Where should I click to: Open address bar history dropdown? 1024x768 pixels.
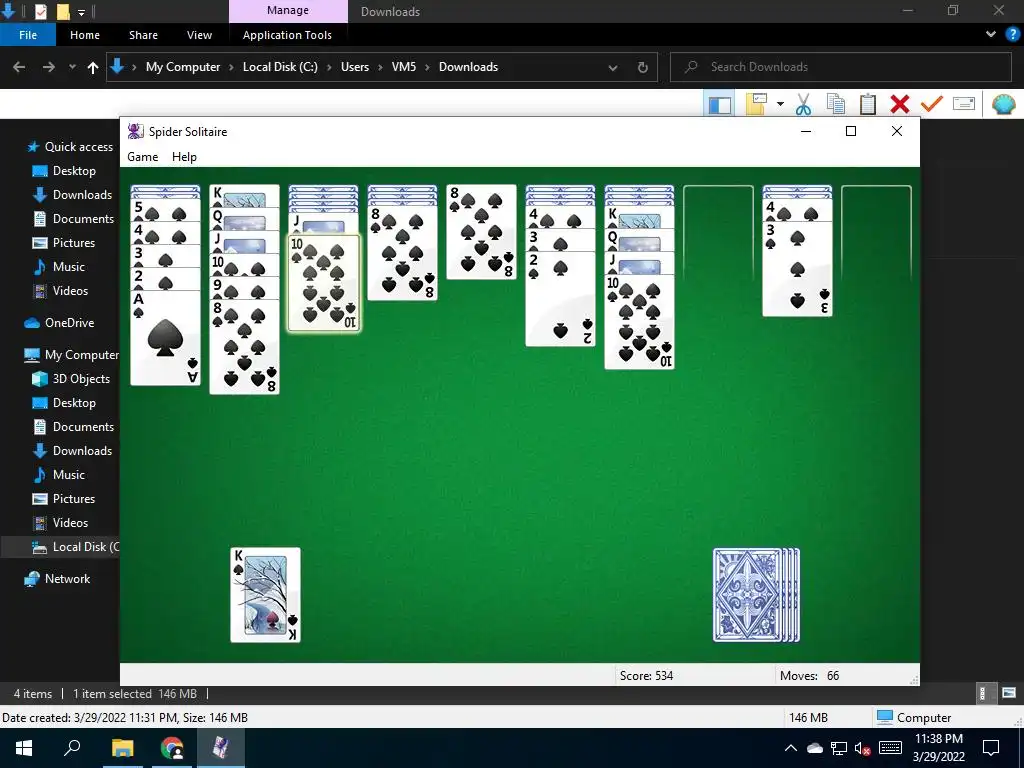point(613,67)
